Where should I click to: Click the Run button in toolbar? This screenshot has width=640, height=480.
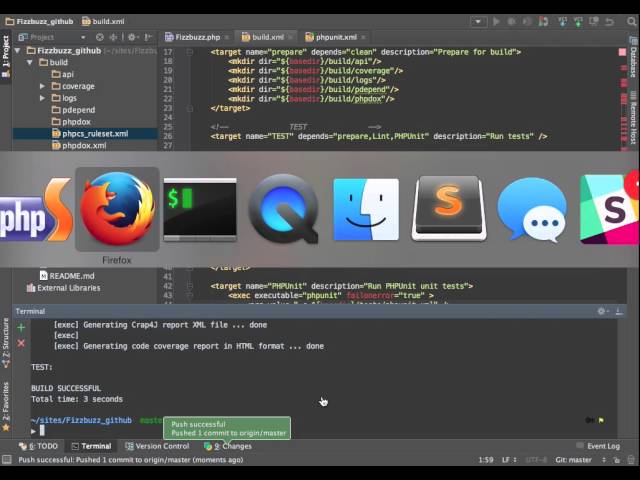(x=496, y=21)
